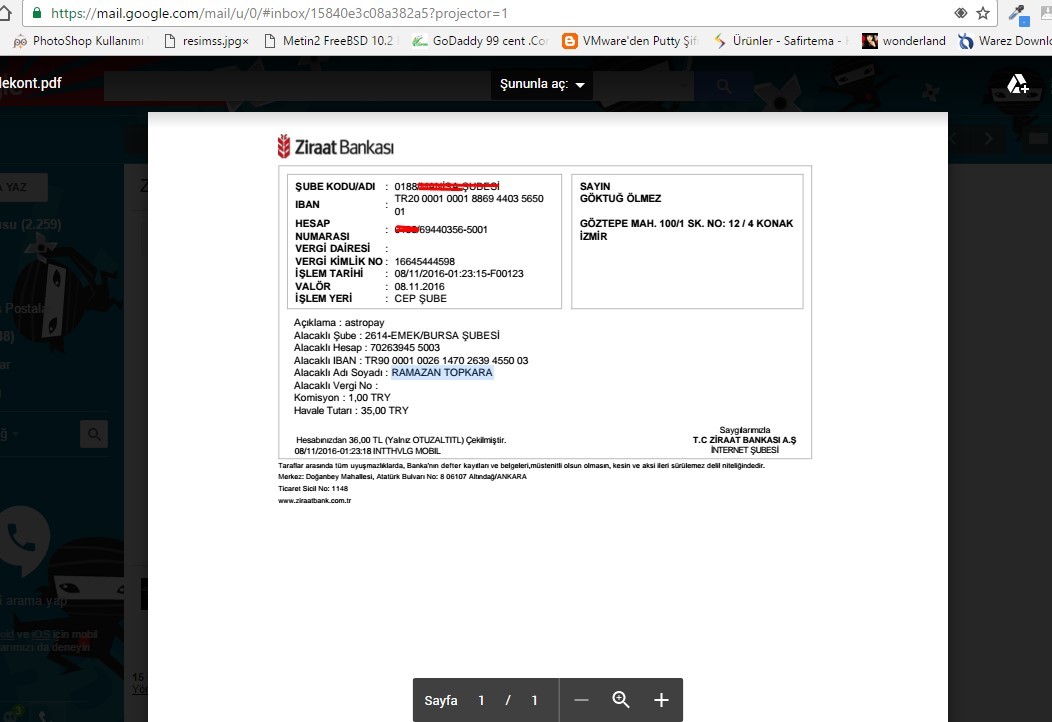Click the Ticaret Sicil No: 1148 line
This screenshot has width=1052, height=722.
pyautogui.click(x=313, y=488)
